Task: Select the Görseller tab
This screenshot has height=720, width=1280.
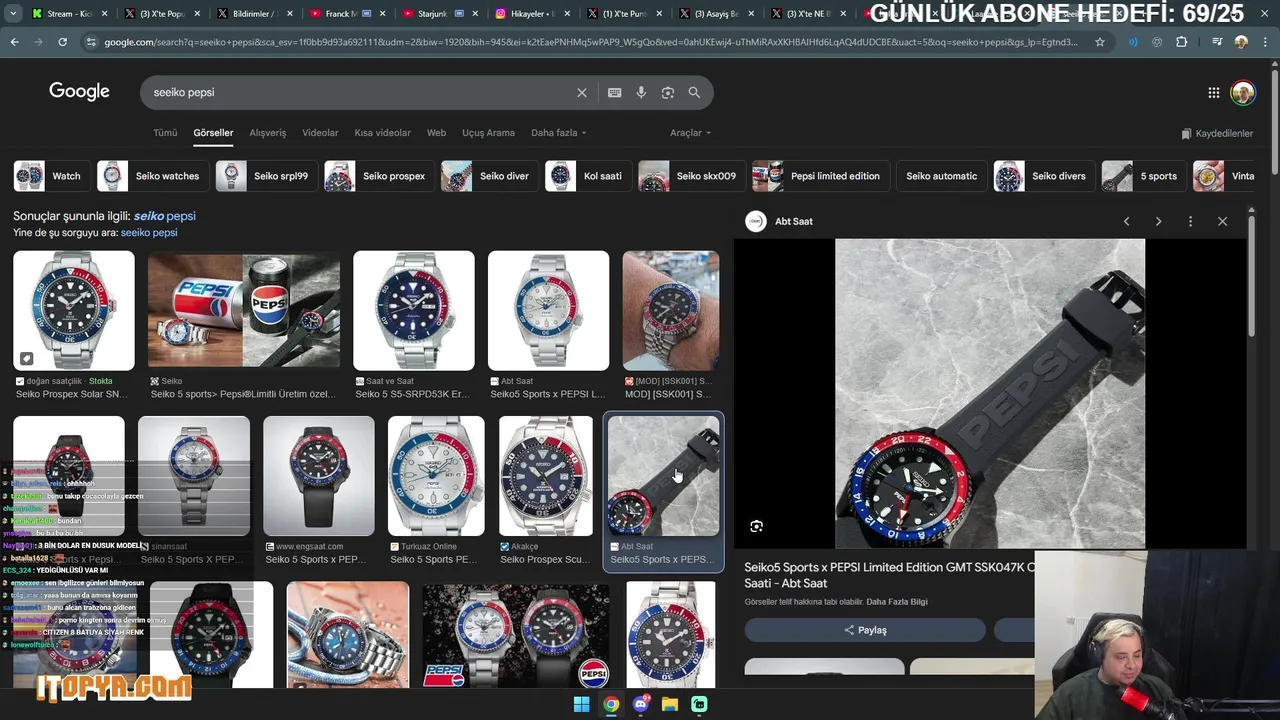Action: tap(213, 133)
